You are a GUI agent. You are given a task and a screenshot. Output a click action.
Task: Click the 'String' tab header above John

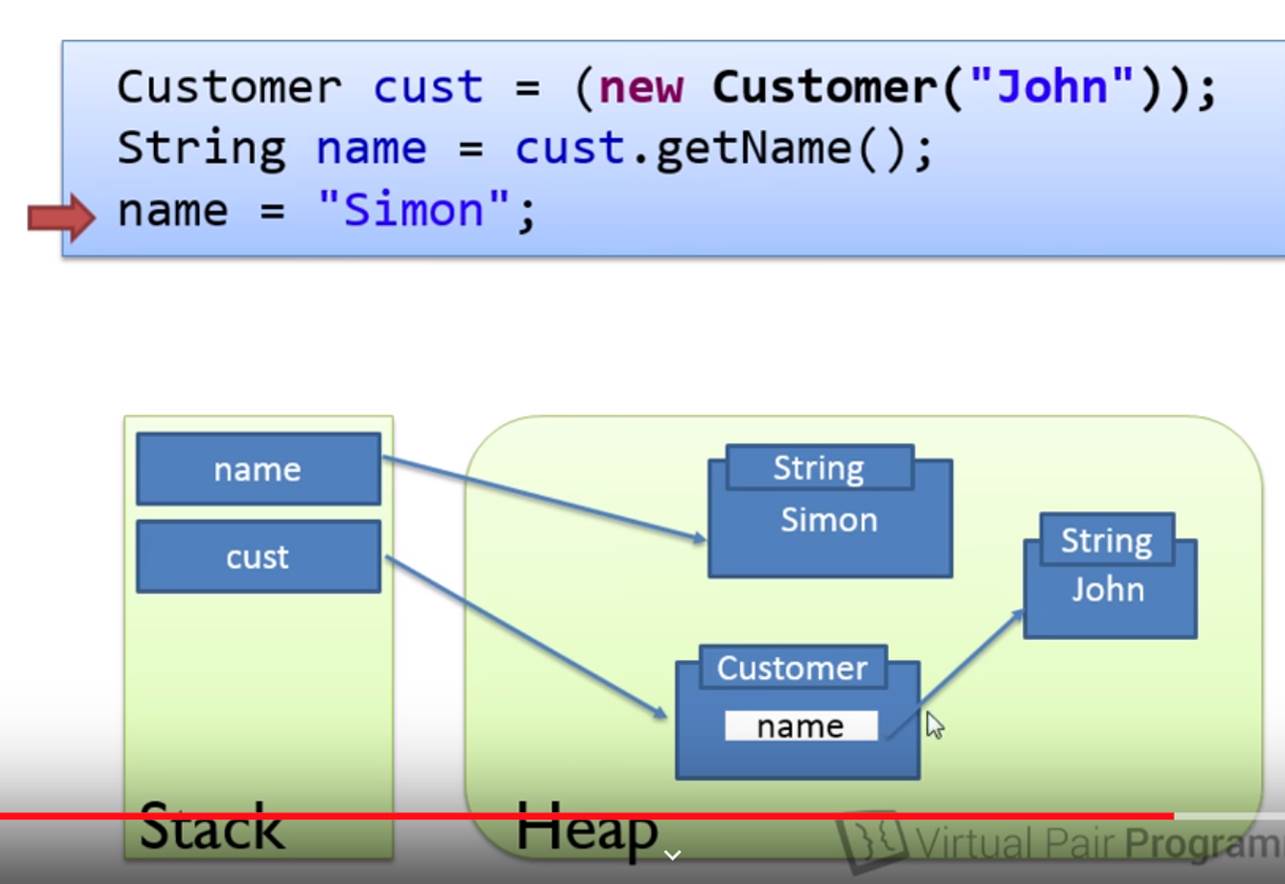point(1106,540)
